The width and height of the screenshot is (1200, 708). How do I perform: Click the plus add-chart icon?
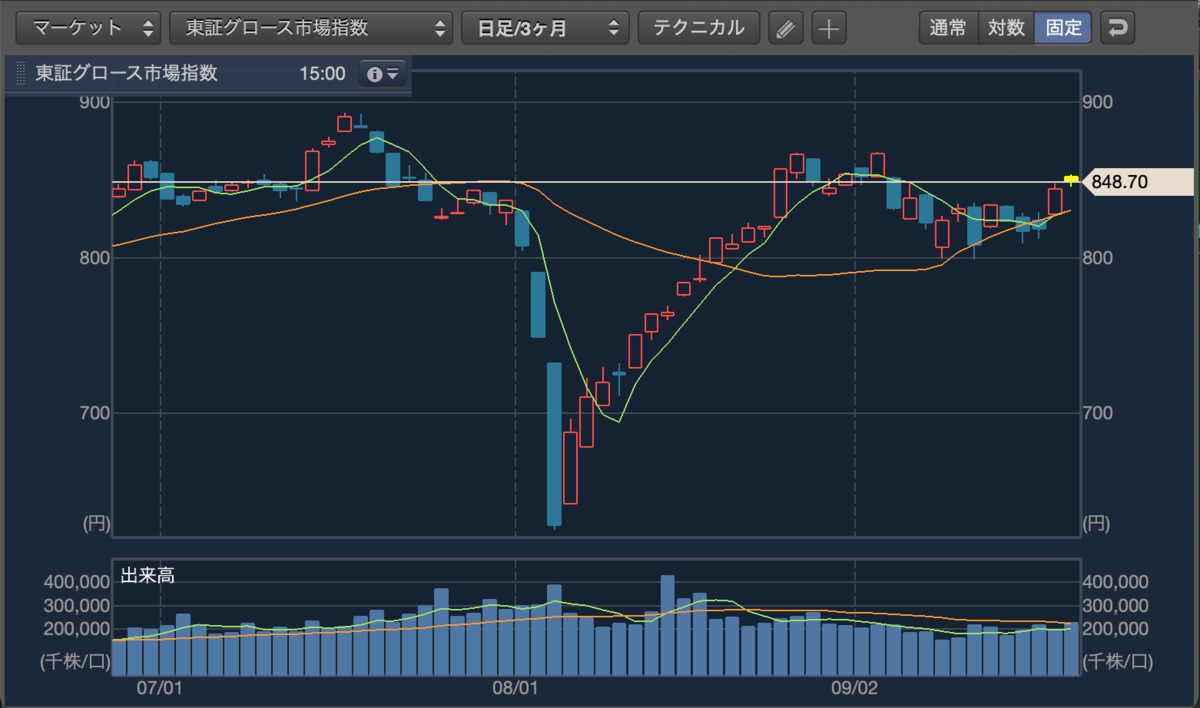coord(828,28)
